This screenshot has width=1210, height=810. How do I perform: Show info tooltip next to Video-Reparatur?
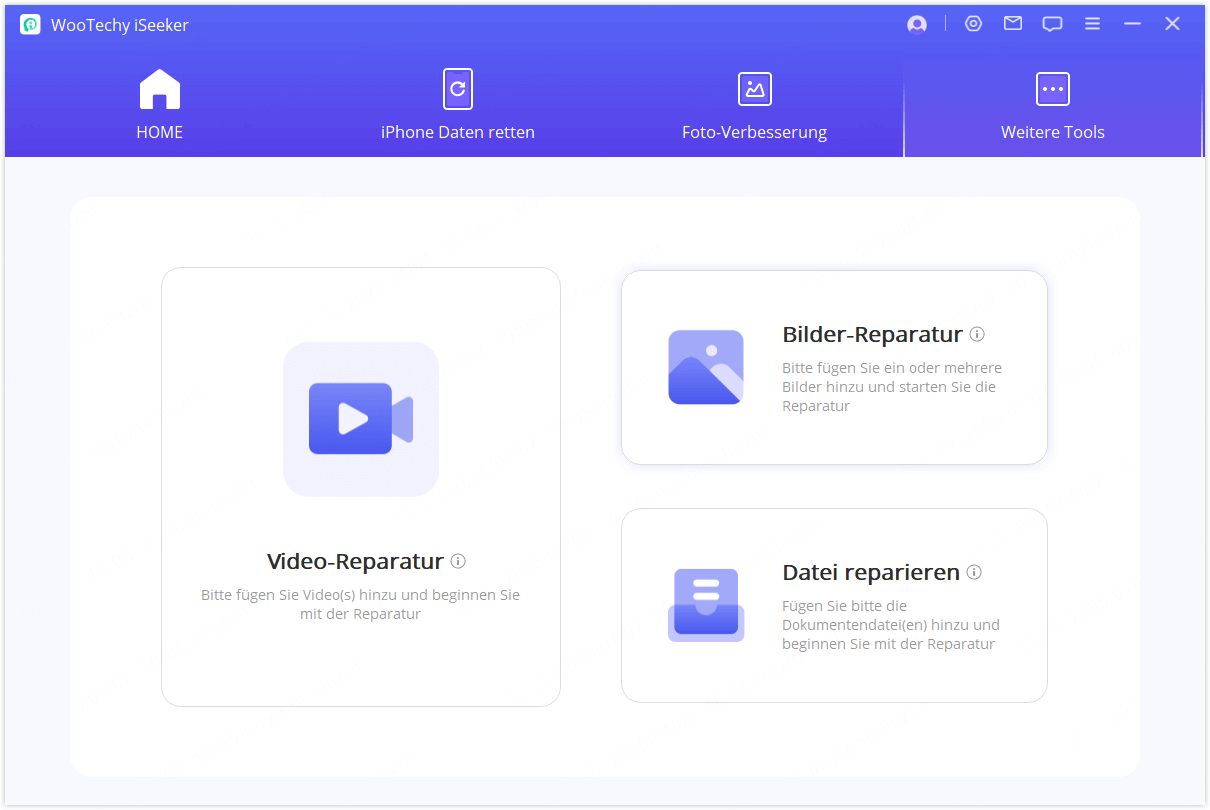[458, 561]
